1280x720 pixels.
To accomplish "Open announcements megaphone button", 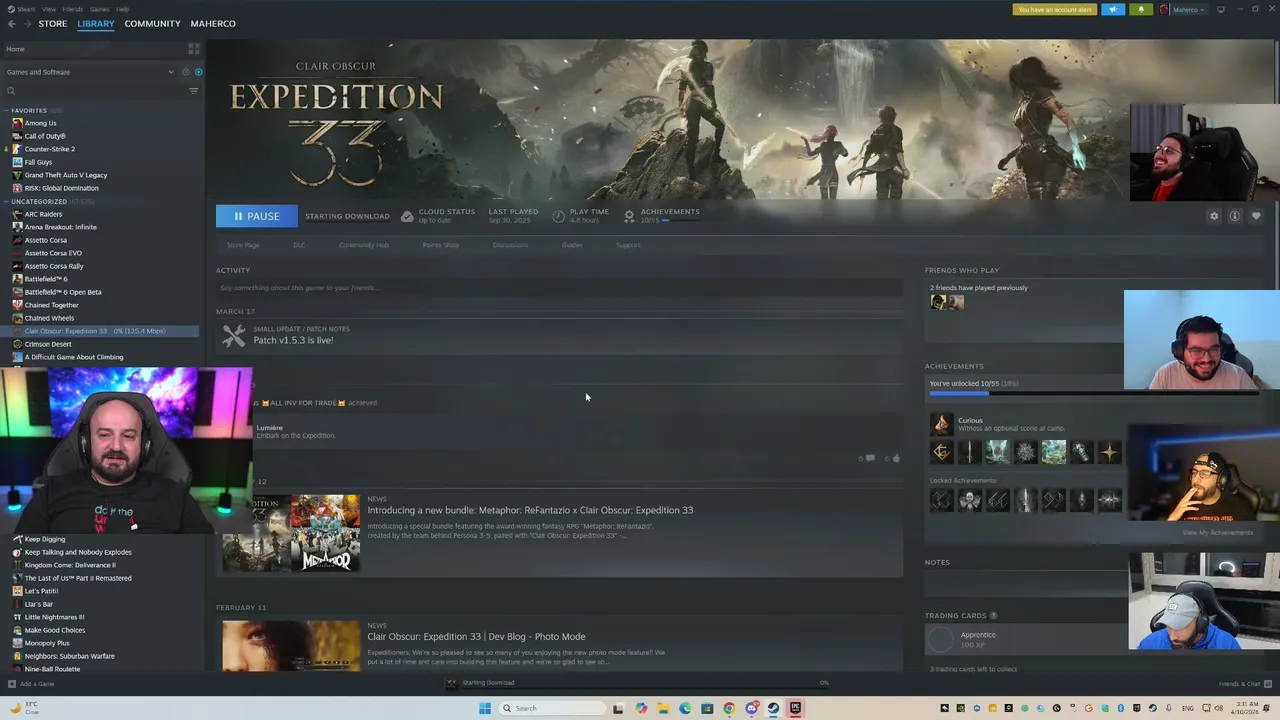I will (1113, 10).
